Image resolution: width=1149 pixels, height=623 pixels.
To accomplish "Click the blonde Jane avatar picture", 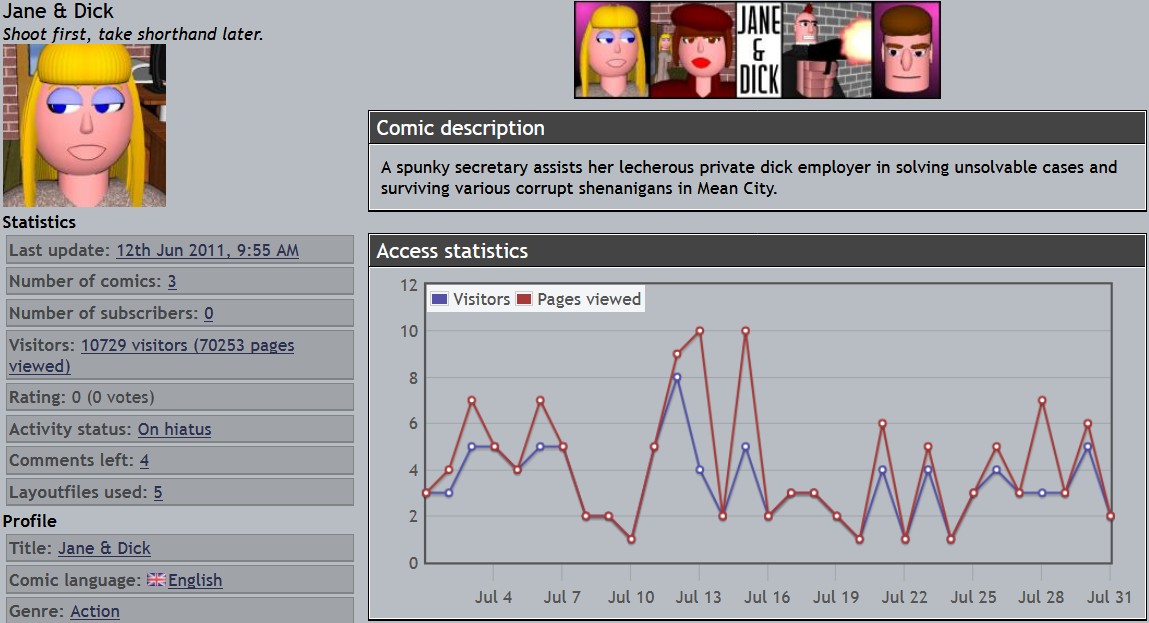I will point(84,125).
